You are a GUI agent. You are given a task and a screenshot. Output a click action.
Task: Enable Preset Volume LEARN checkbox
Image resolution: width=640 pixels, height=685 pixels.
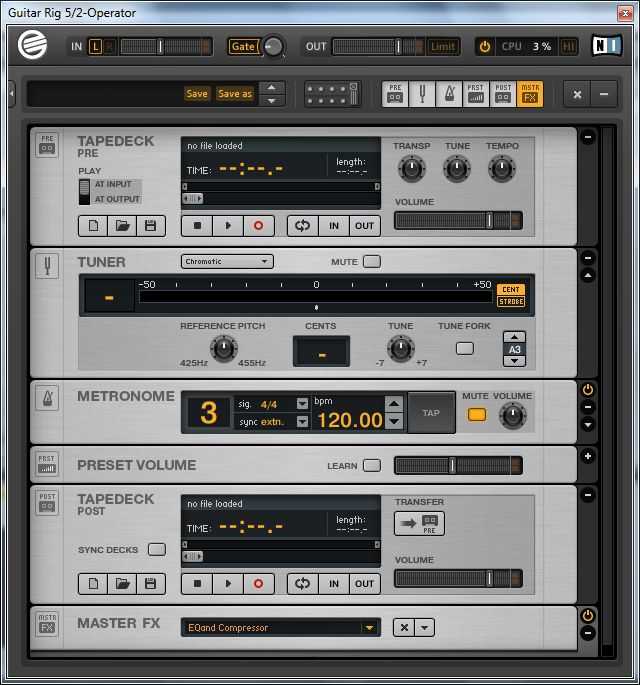[372, 465]
